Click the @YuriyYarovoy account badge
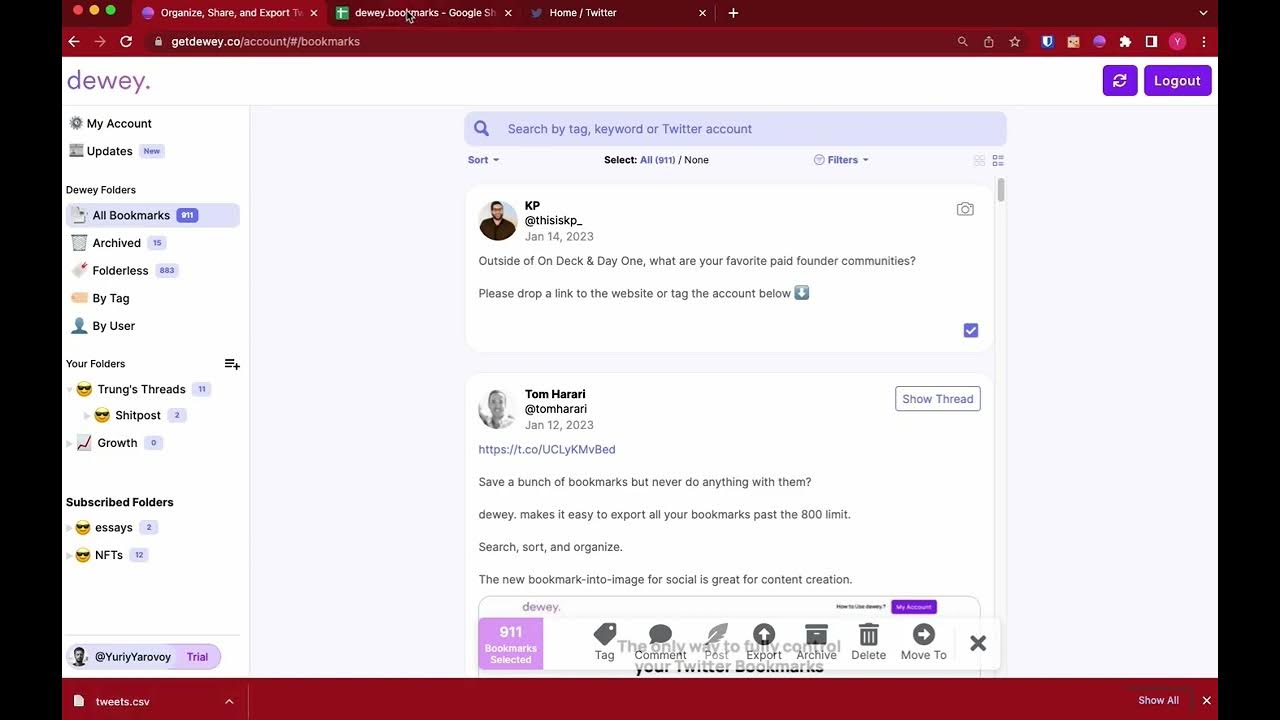1280x720 pixels. tap(144, 657)
